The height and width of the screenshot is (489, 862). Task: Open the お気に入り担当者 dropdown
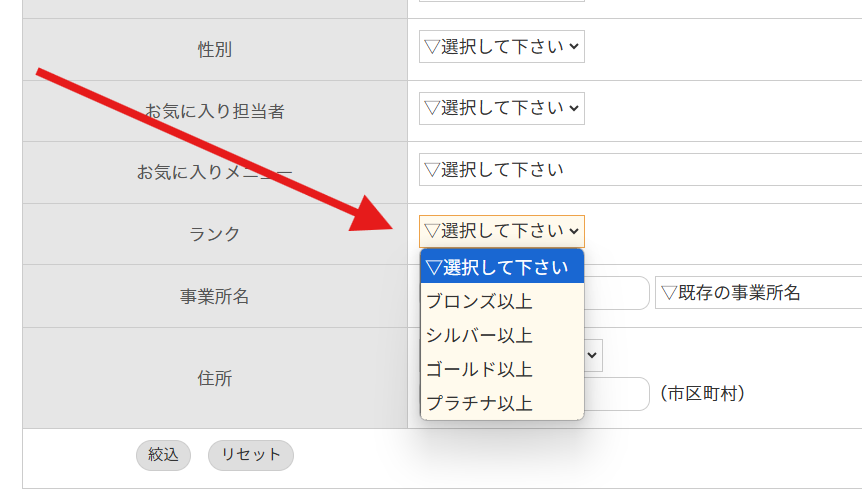click(501, 108)
